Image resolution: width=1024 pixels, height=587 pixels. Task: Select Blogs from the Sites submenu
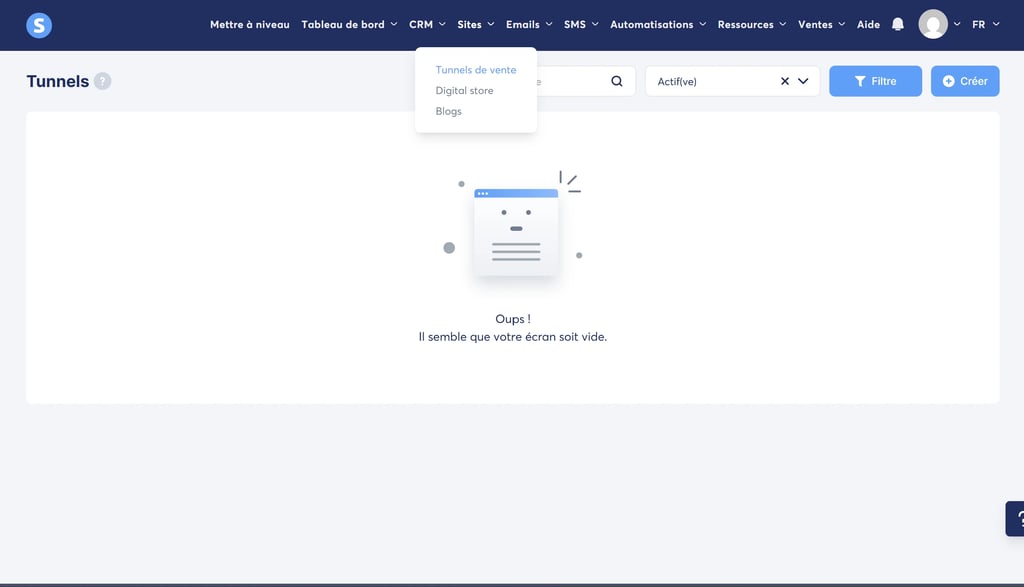pos(449,112)
